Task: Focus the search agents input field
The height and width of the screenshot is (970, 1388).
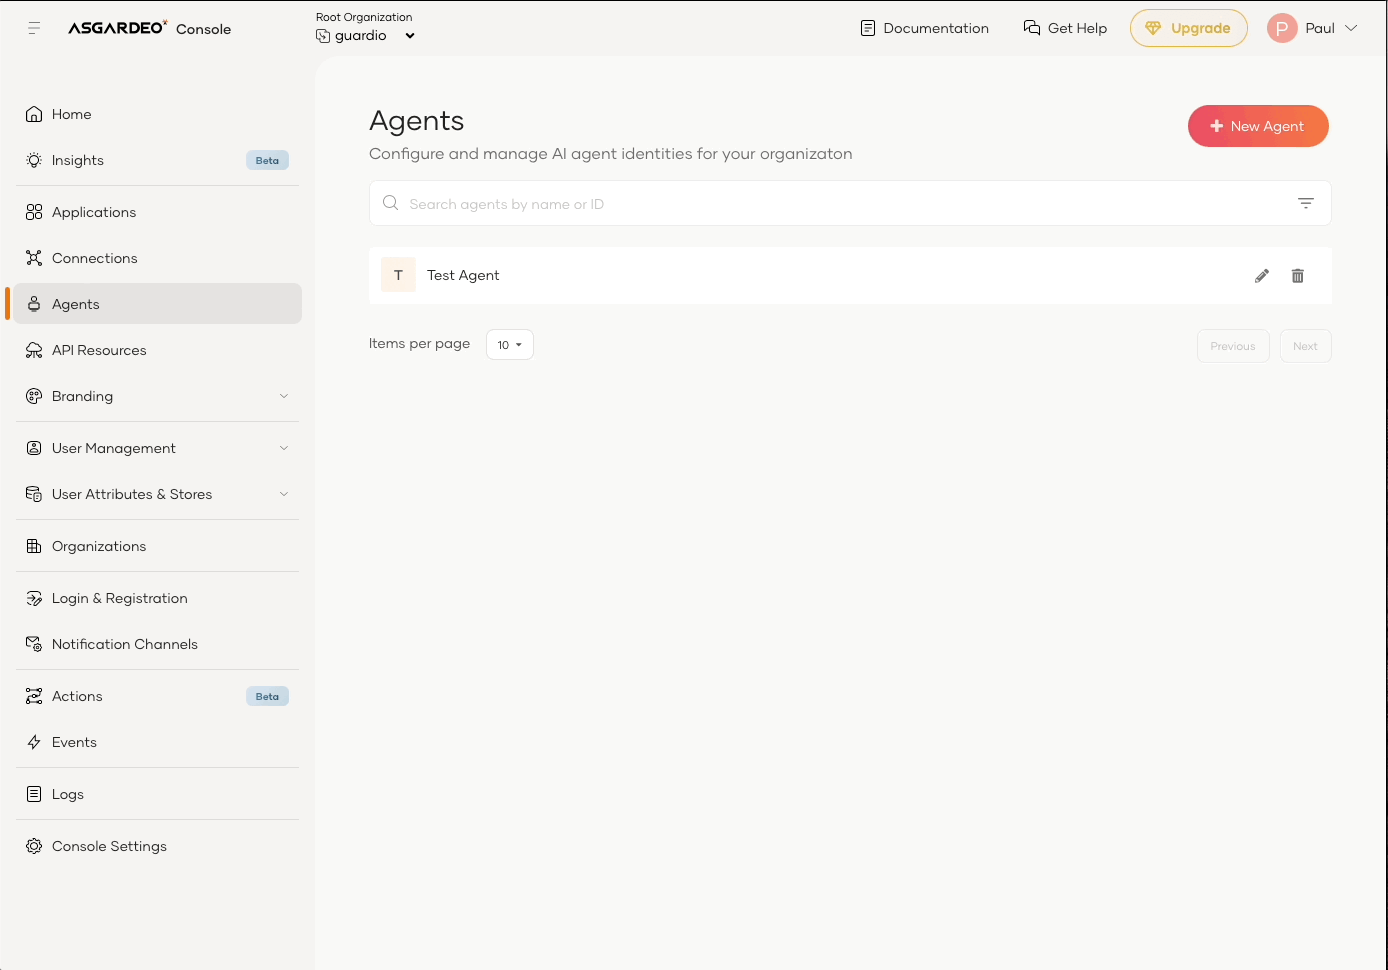Action: click(x=840, y=204)
